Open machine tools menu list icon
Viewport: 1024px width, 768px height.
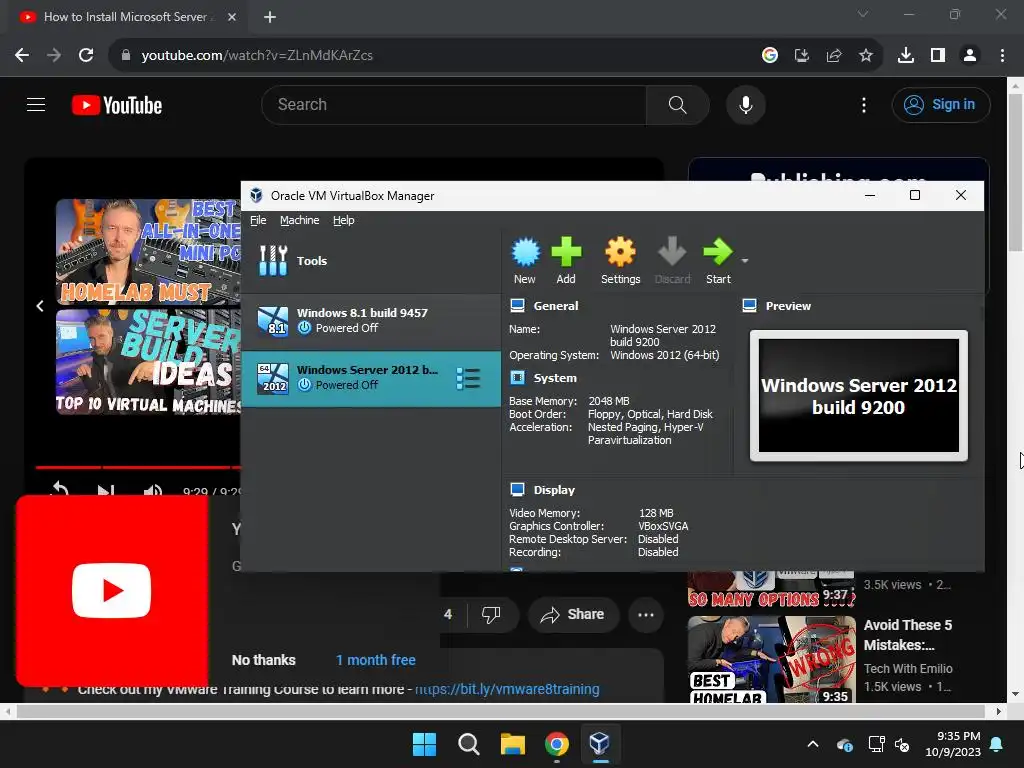468,378
